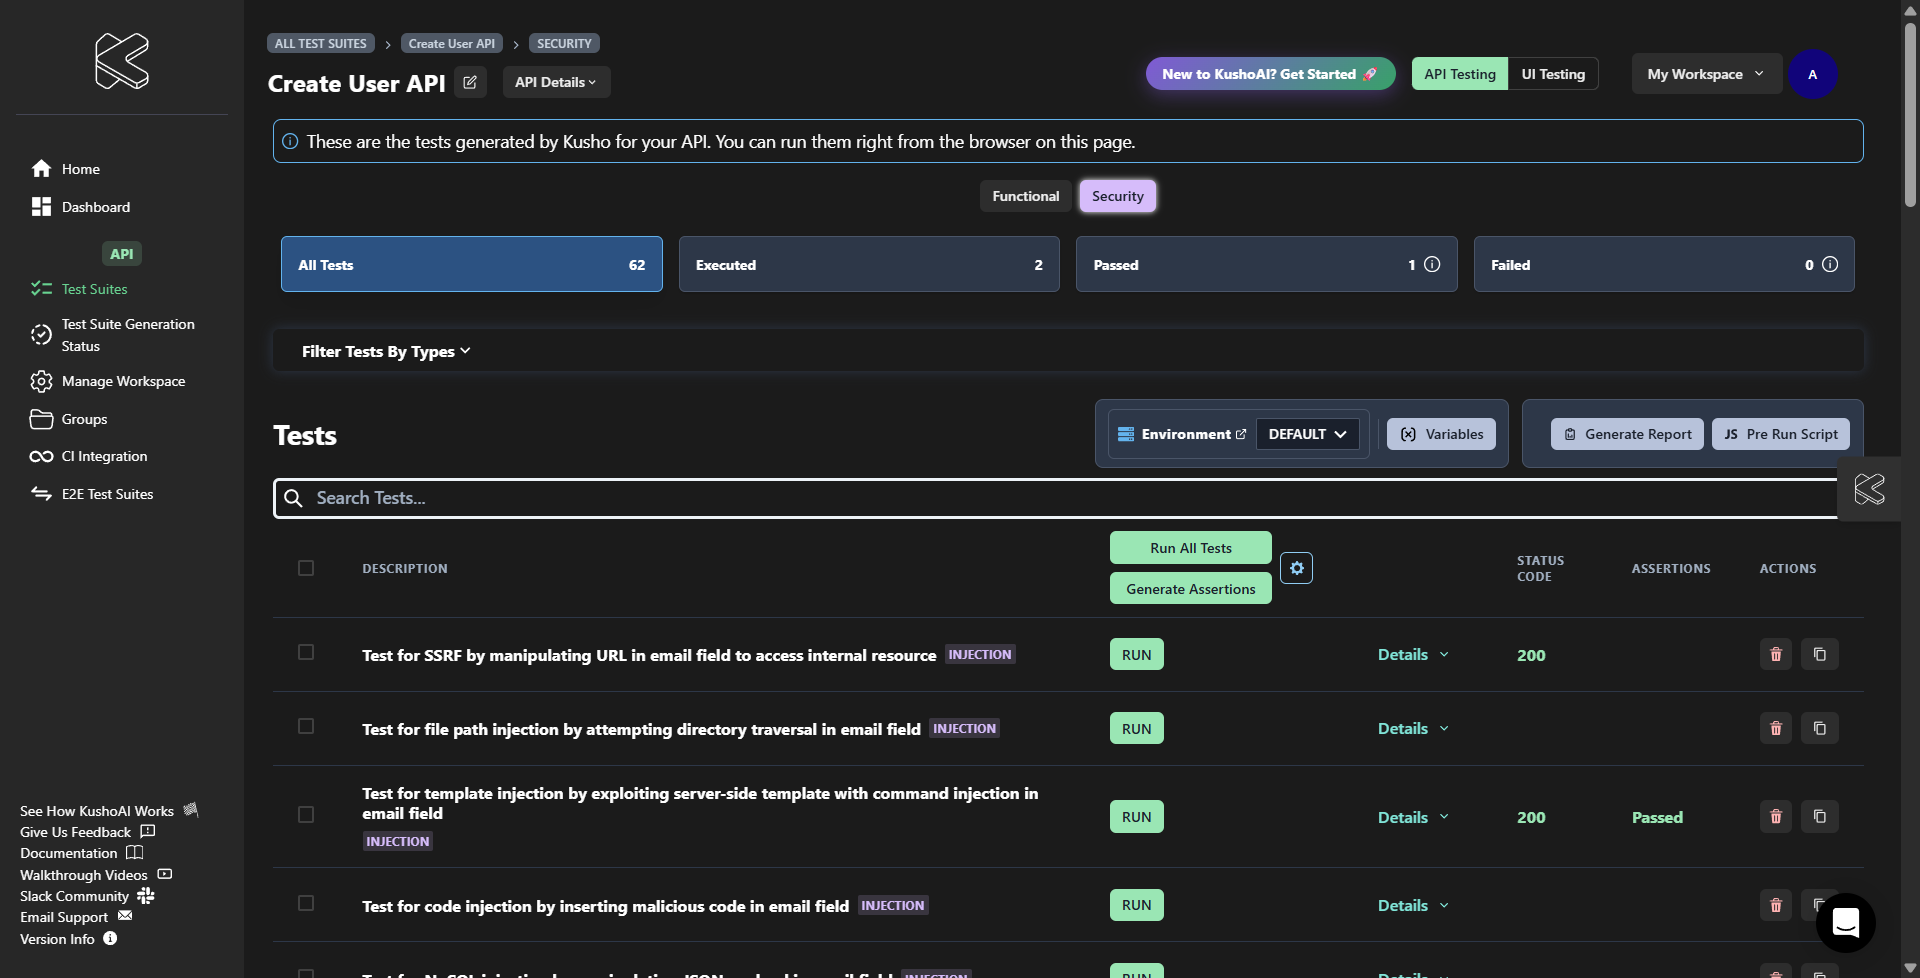Viewport: 1920px width, 978px height.
Task: Switch to the Functional tab
Action: 1025,196
